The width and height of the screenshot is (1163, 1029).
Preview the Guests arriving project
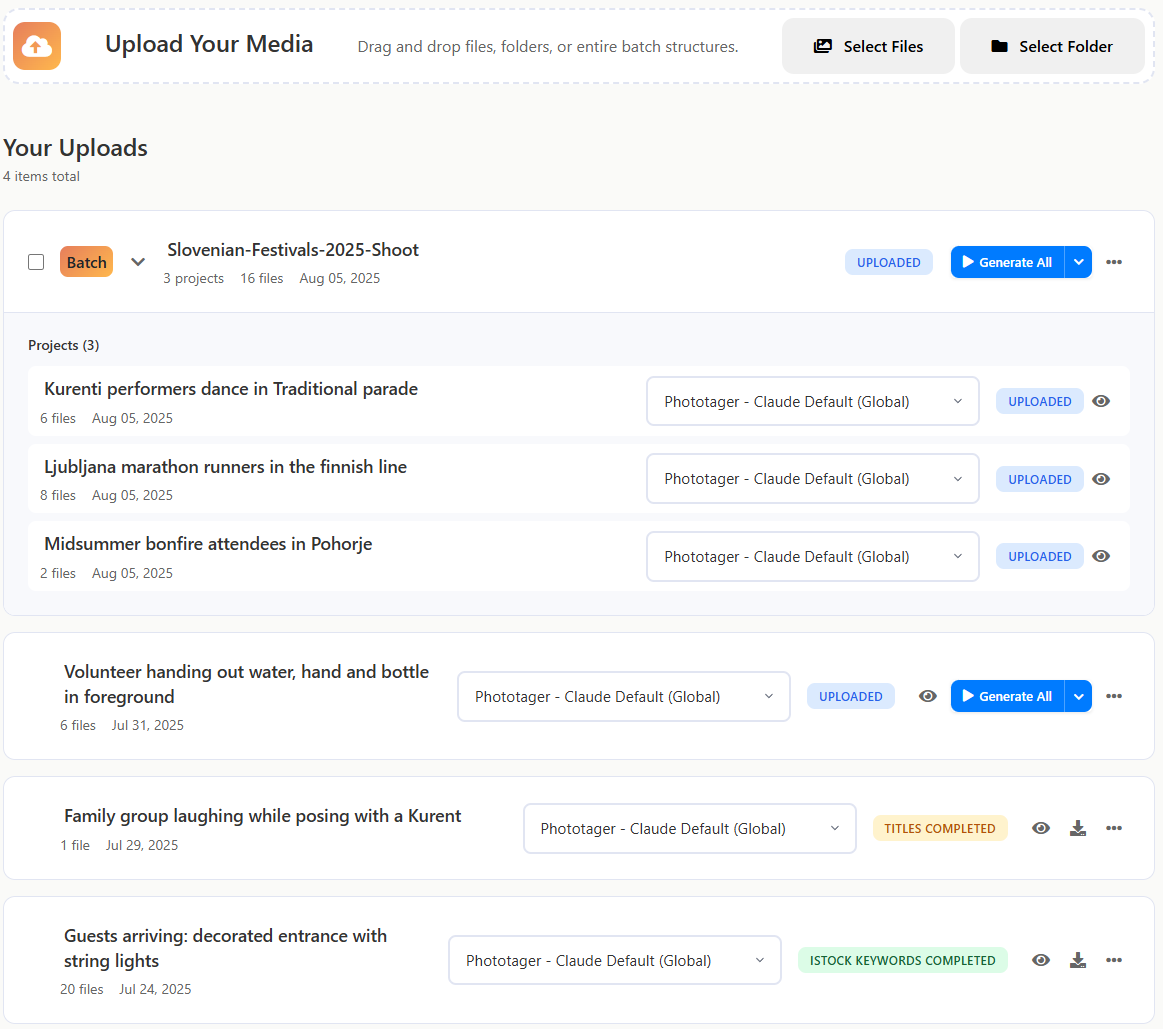click(1041, 960)
